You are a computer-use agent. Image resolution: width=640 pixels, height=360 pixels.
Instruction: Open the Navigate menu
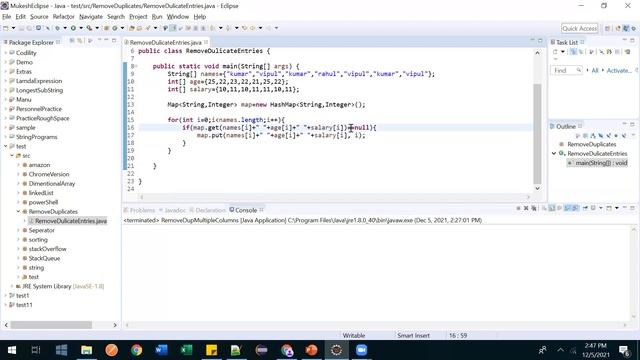(91, 17)
